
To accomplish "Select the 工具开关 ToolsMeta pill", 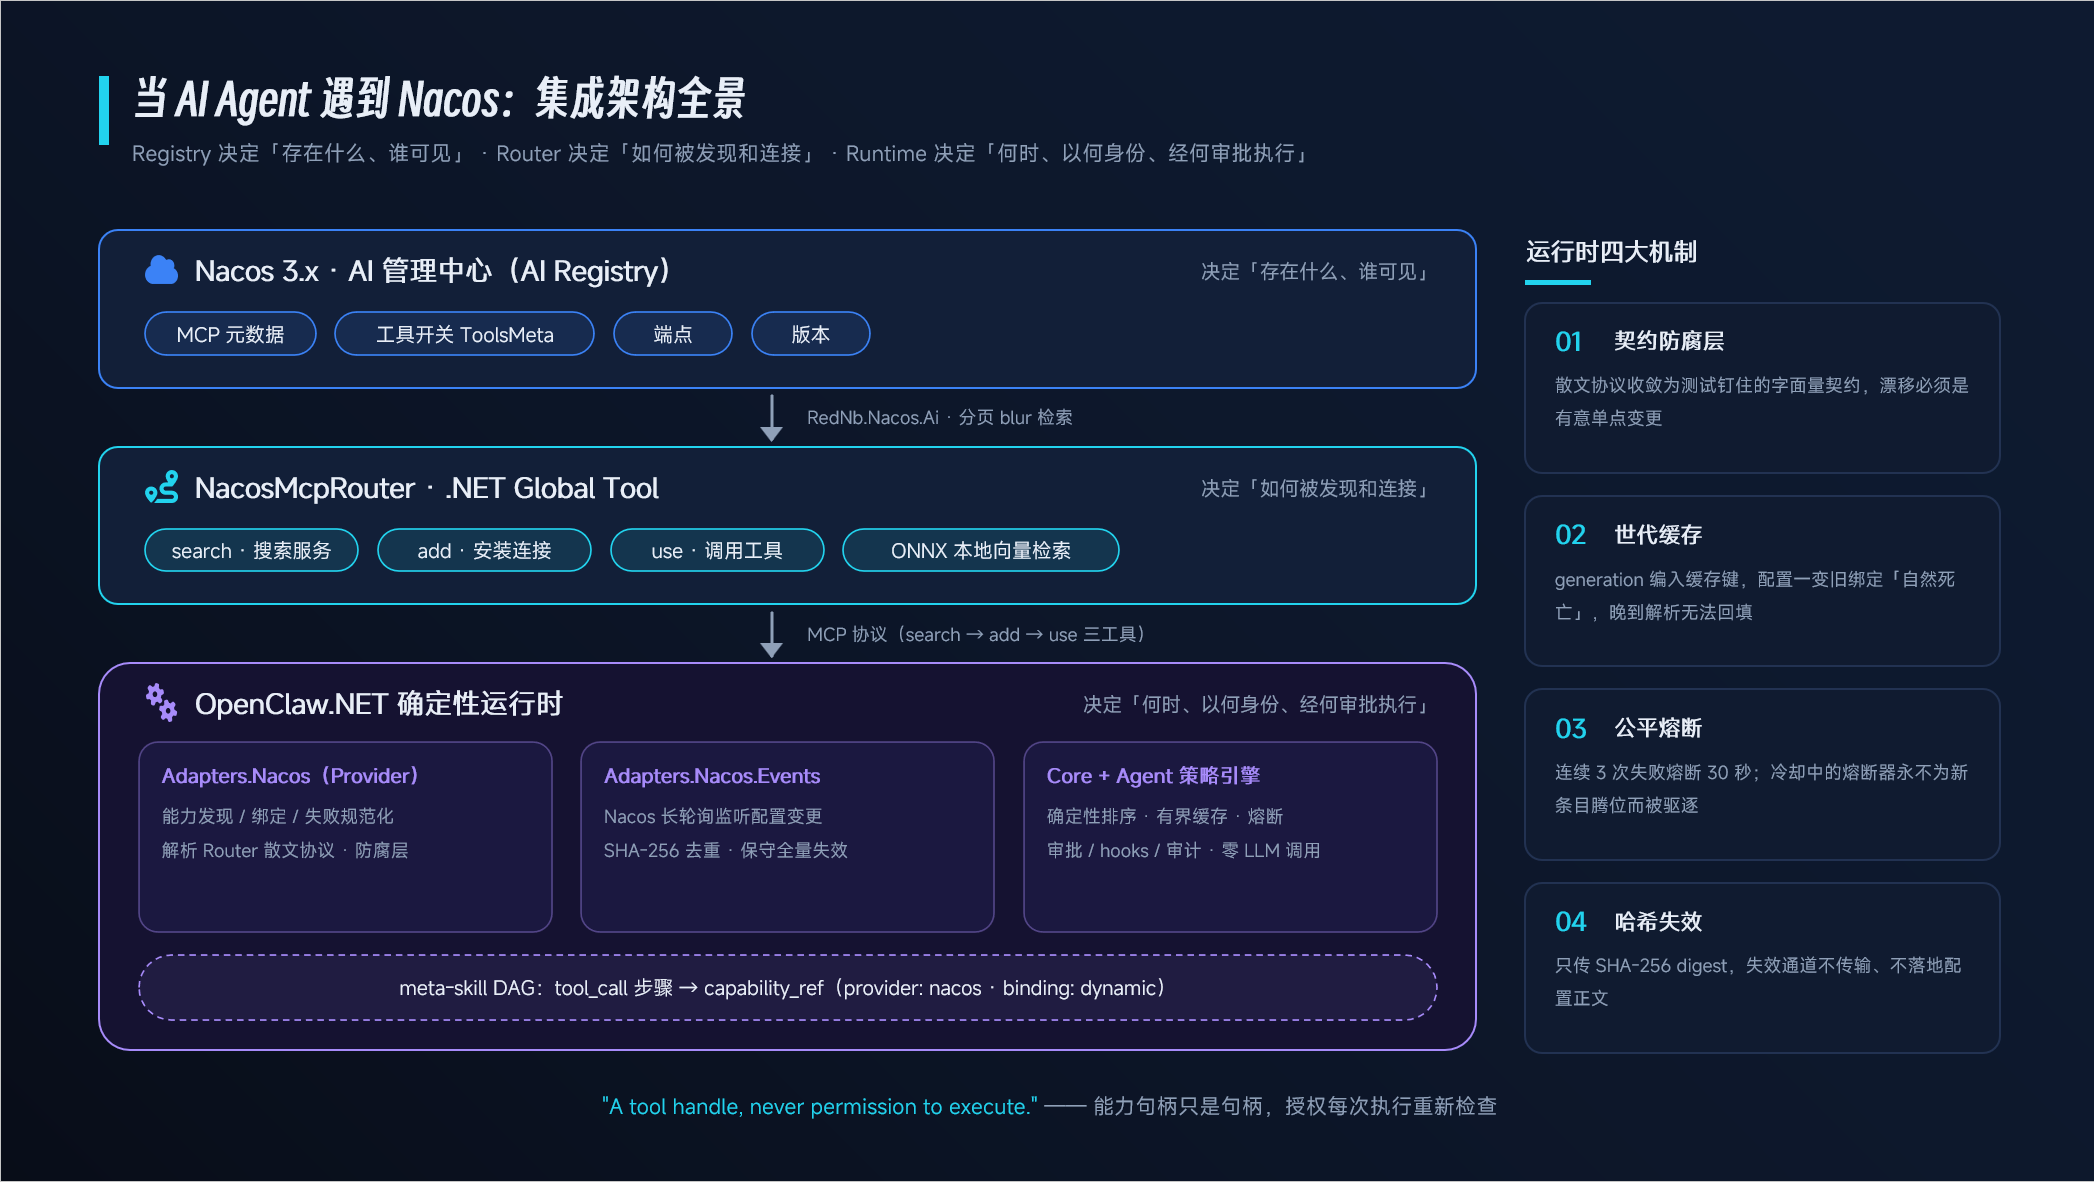I will coord(464,334).
